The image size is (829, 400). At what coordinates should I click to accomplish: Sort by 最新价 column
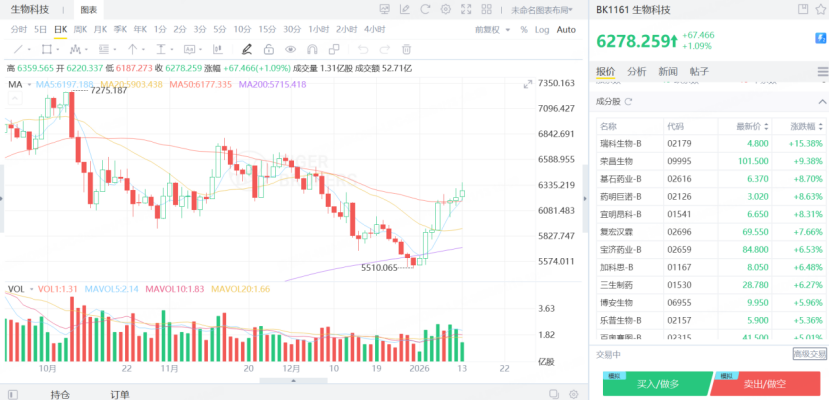click(x=750, y=127)
